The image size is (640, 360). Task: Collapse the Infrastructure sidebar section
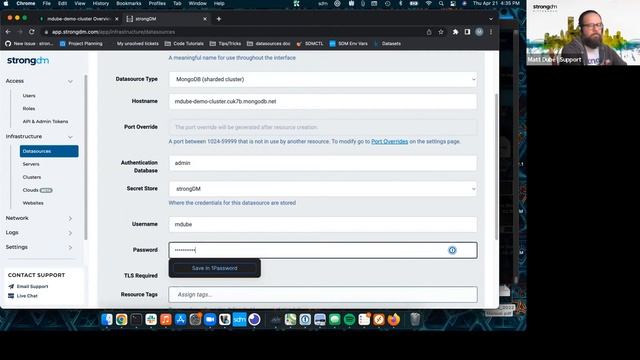coord(70,137)
